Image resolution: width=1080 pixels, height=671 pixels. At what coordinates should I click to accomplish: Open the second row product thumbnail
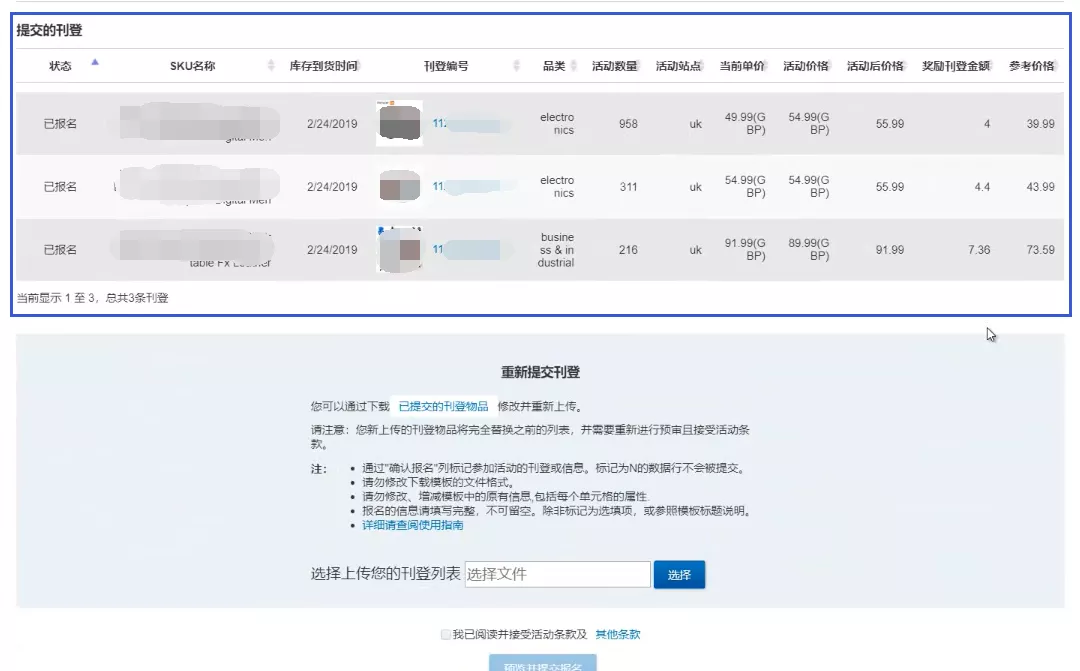(398, 187)
